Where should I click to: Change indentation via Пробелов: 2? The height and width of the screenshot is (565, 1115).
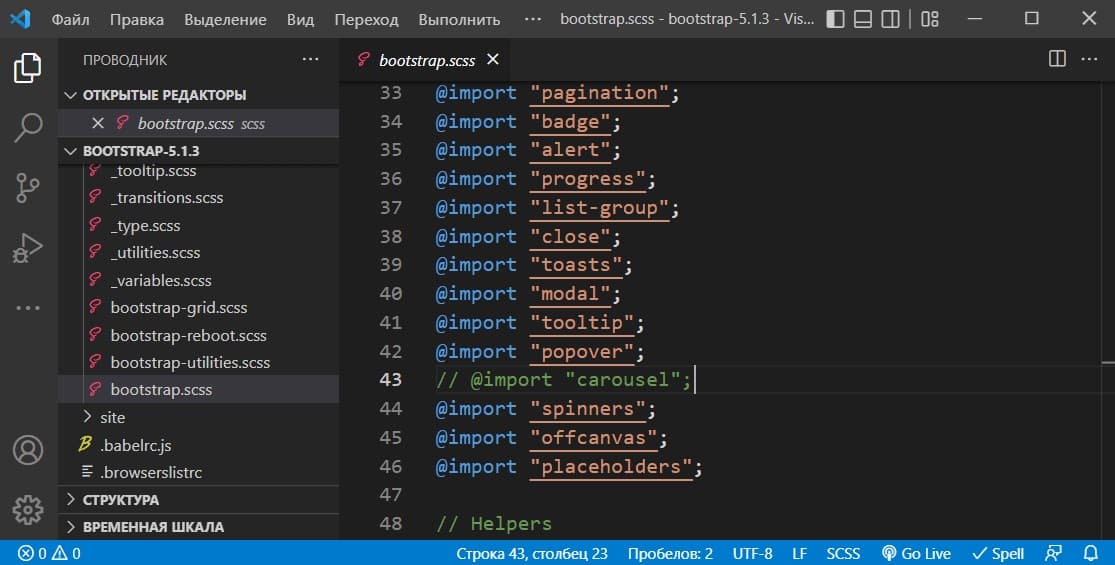pos(670,554)
